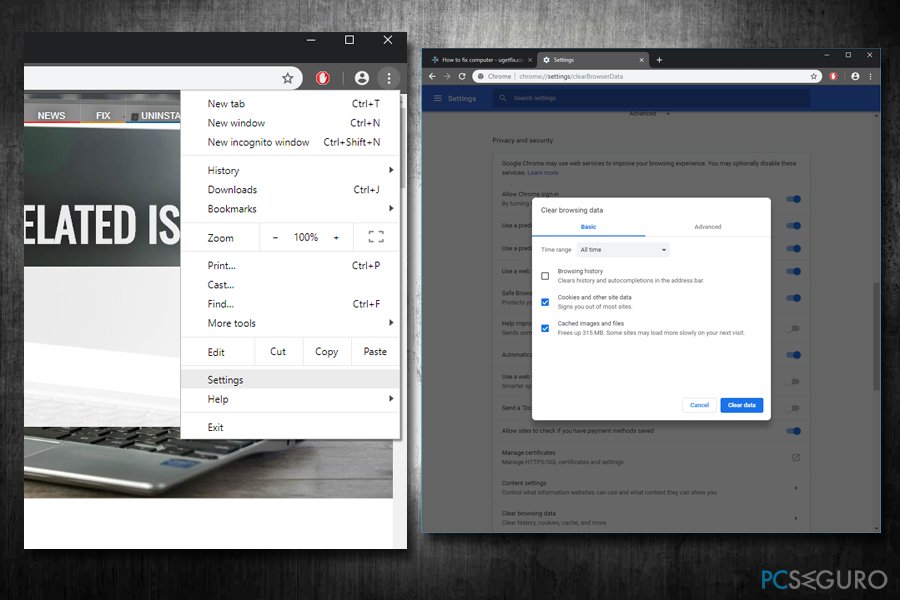Maximize the left Chrome window
The width and height of the screenshot is (900, 600).
pyautogui.click(x=349, y=40)
